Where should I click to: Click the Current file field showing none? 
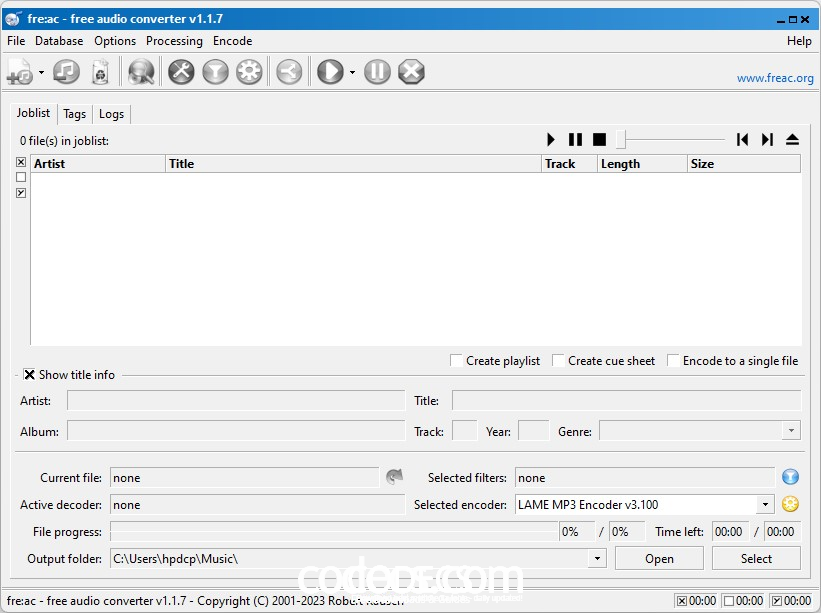click(245, 478)
